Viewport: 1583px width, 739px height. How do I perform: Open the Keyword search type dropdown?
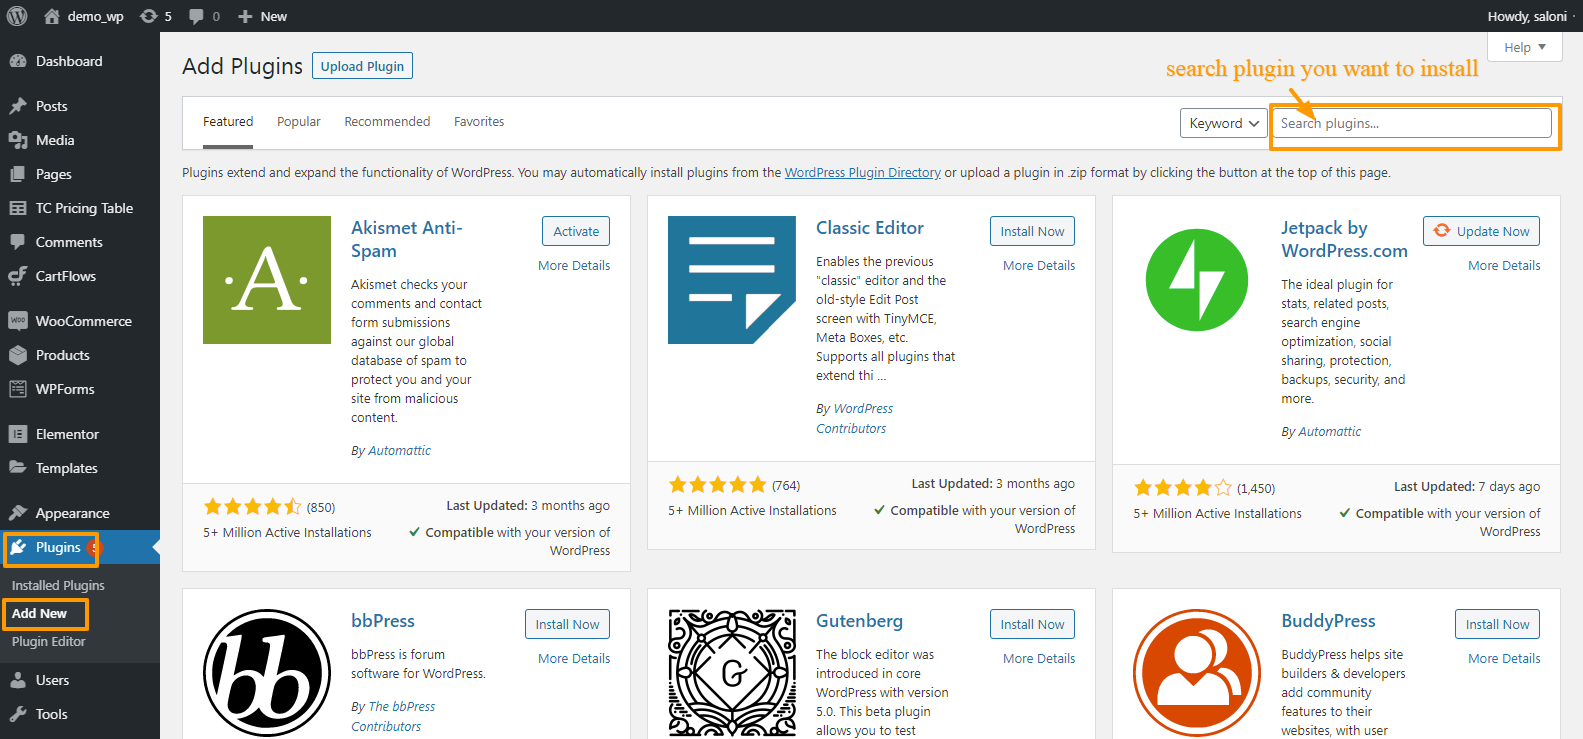coord(1224,123)
